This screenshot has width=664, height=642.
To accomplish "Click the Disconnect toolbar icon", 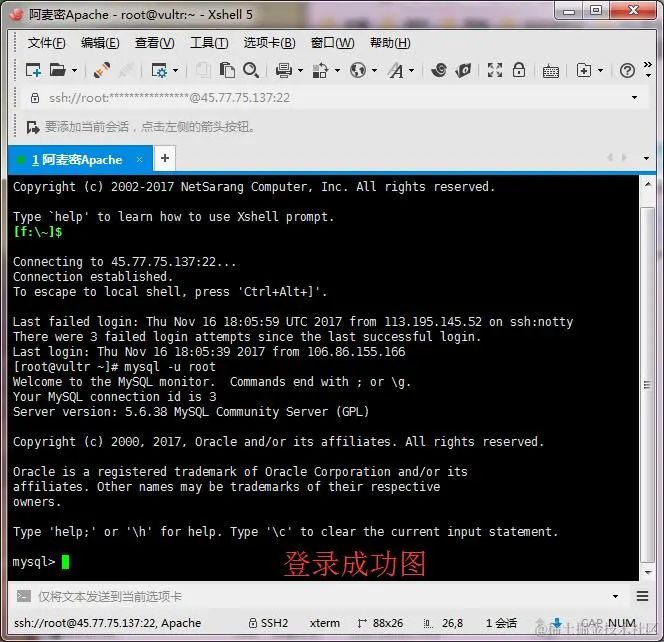I will point(126,70).
